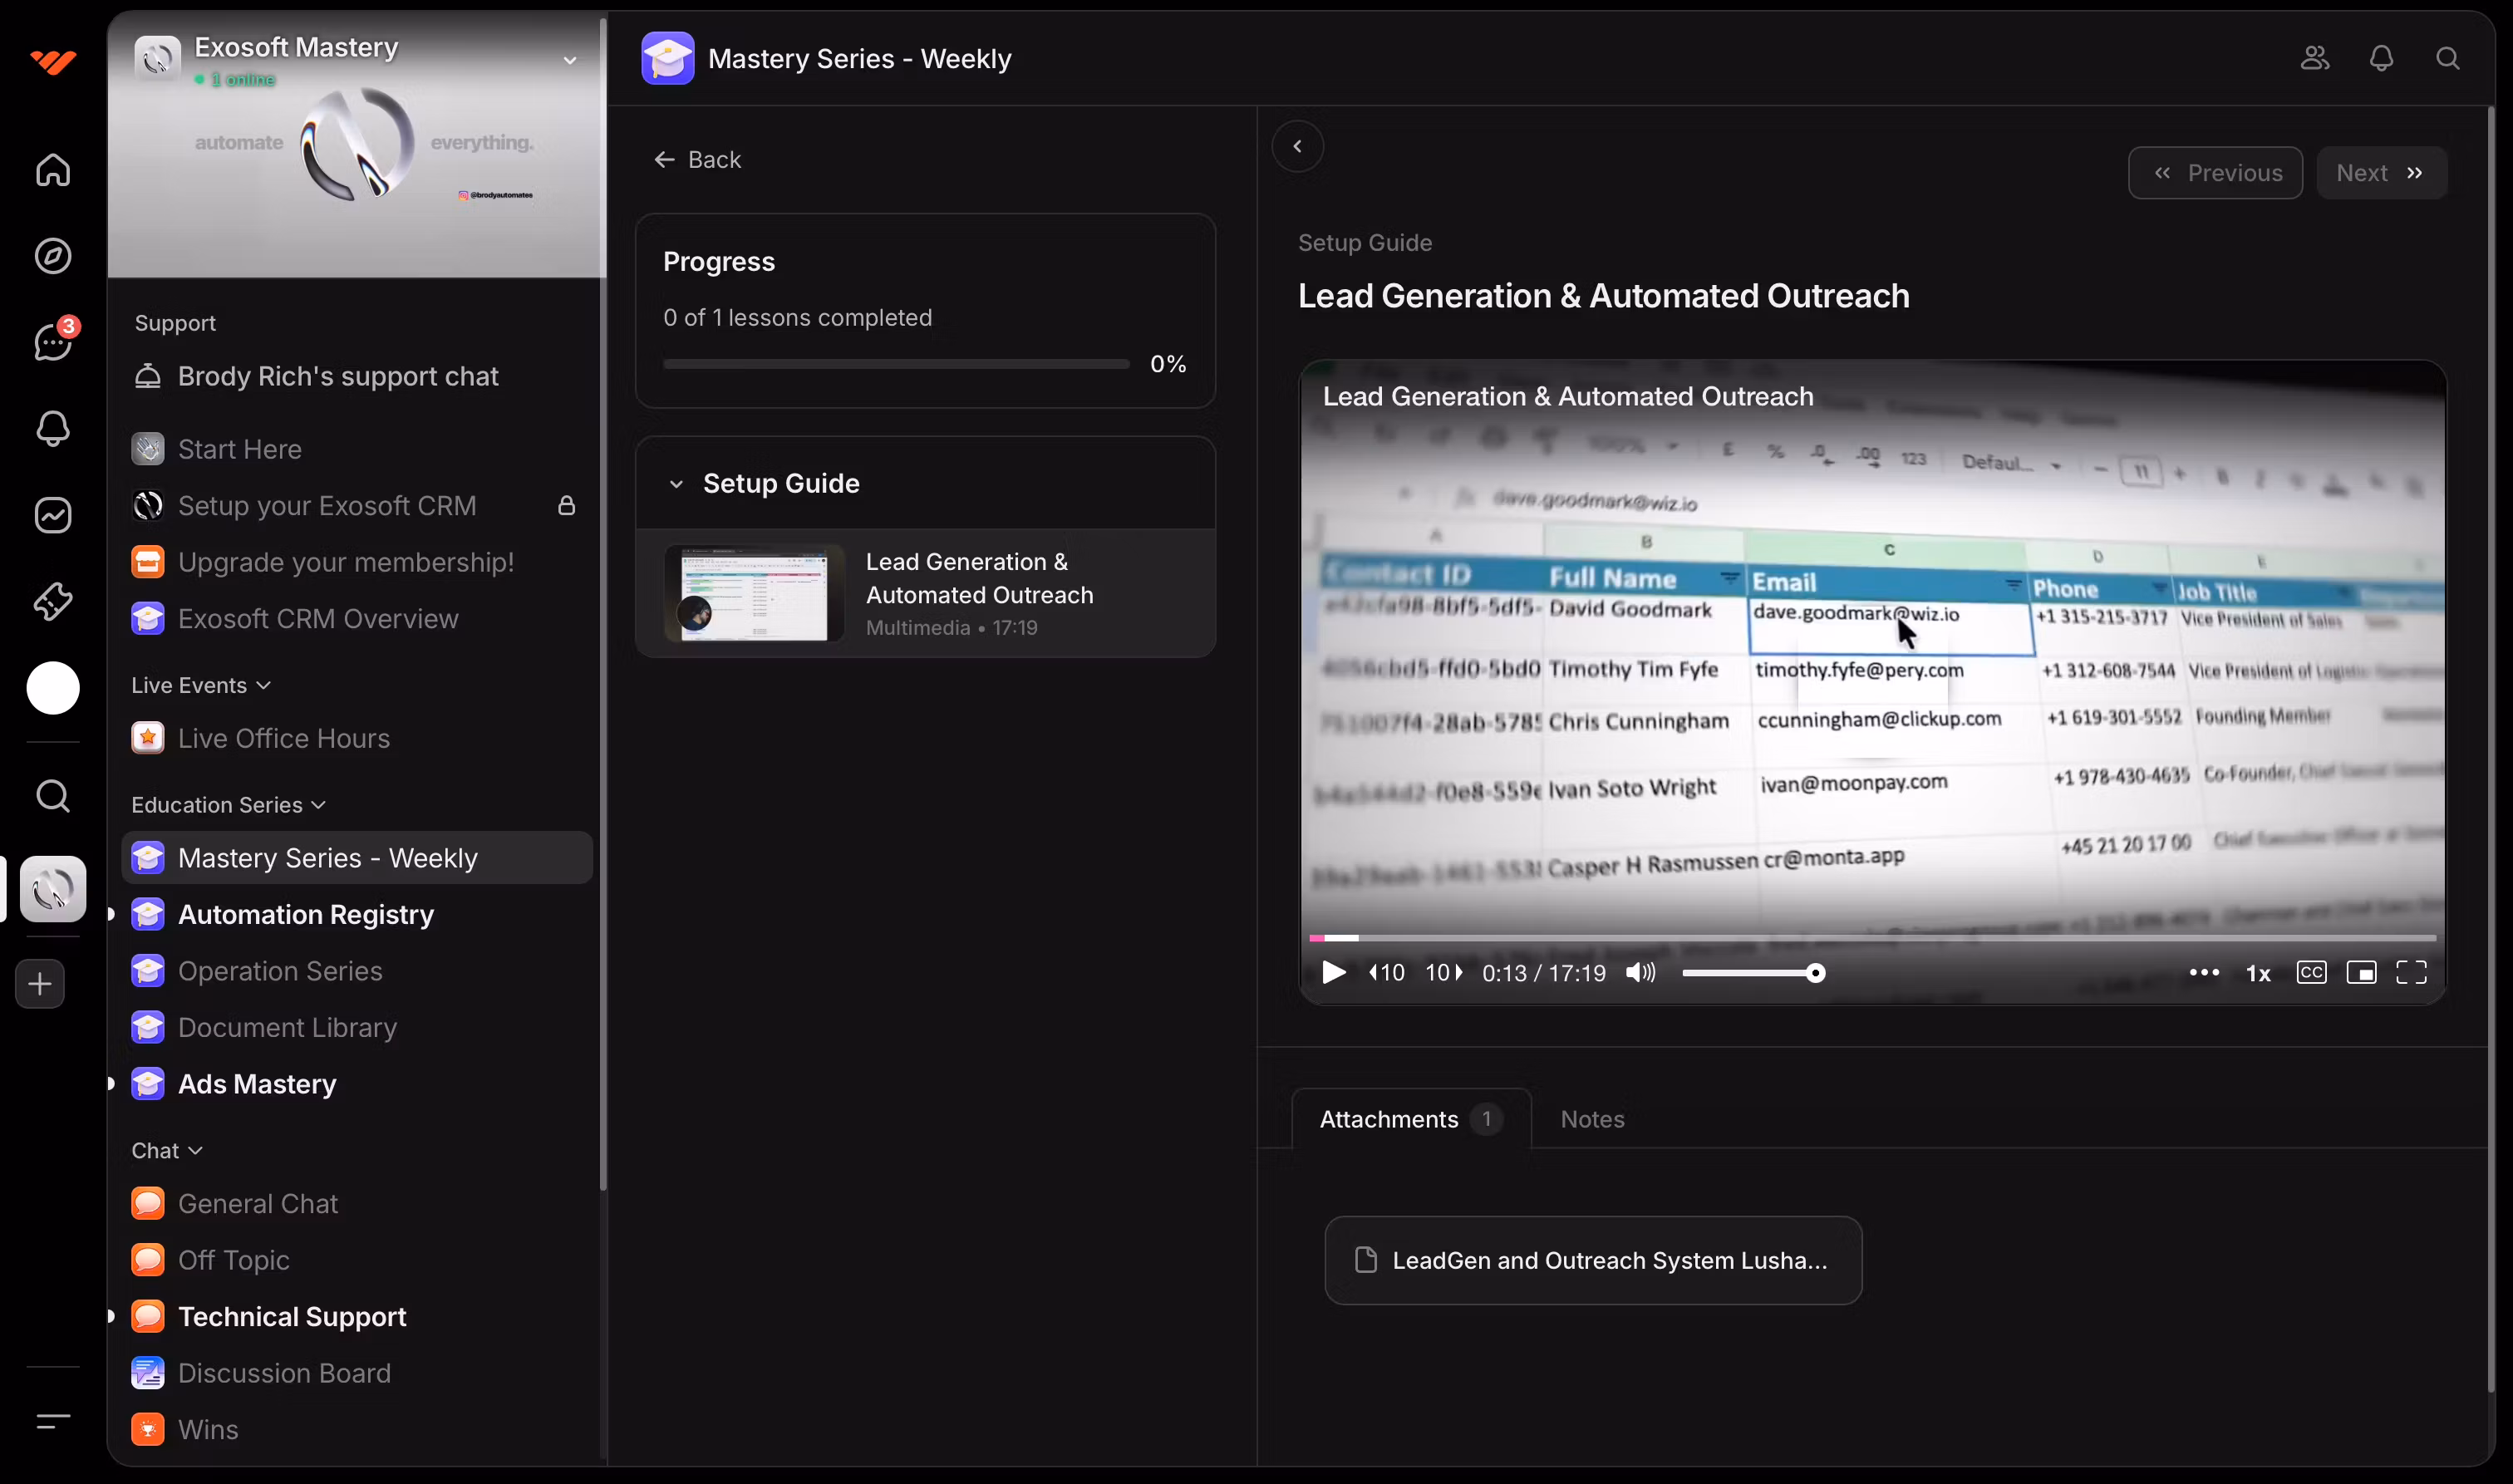Open messages icon with 3 badge
This screenshot has width=2513, height=1484.
coord(53,342)
